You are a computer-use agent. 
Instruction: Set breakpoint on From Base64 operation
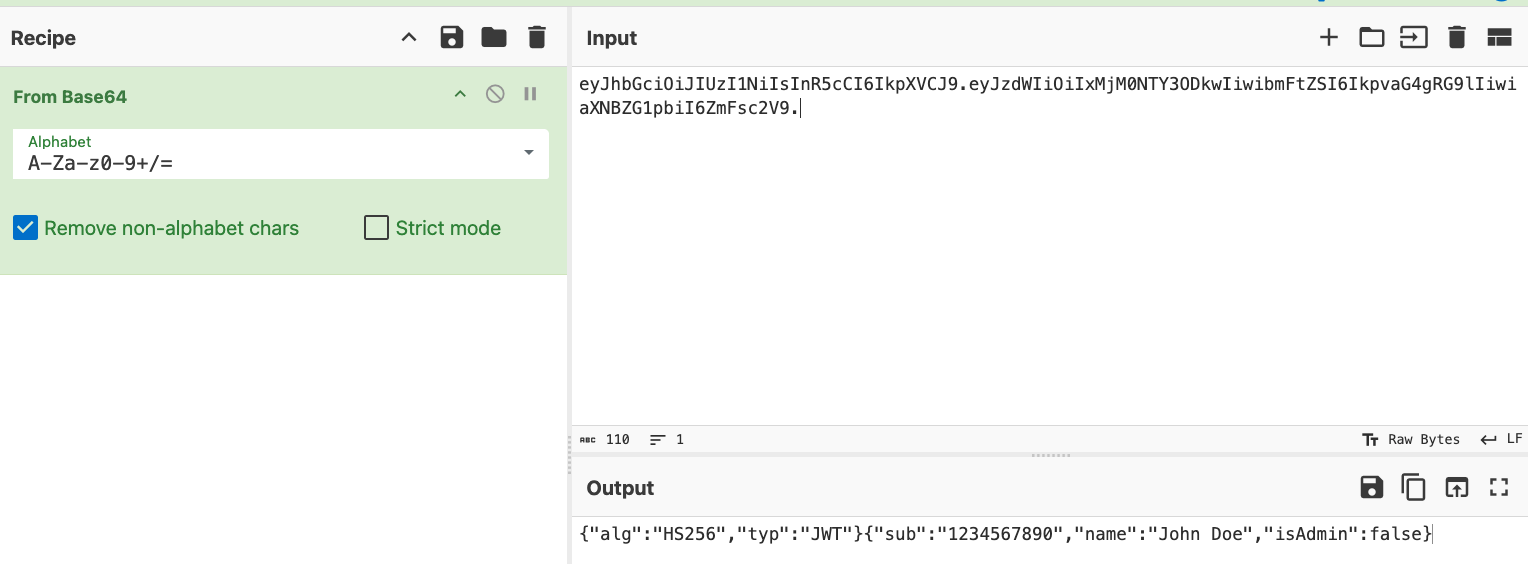click(x=530, y=94)
